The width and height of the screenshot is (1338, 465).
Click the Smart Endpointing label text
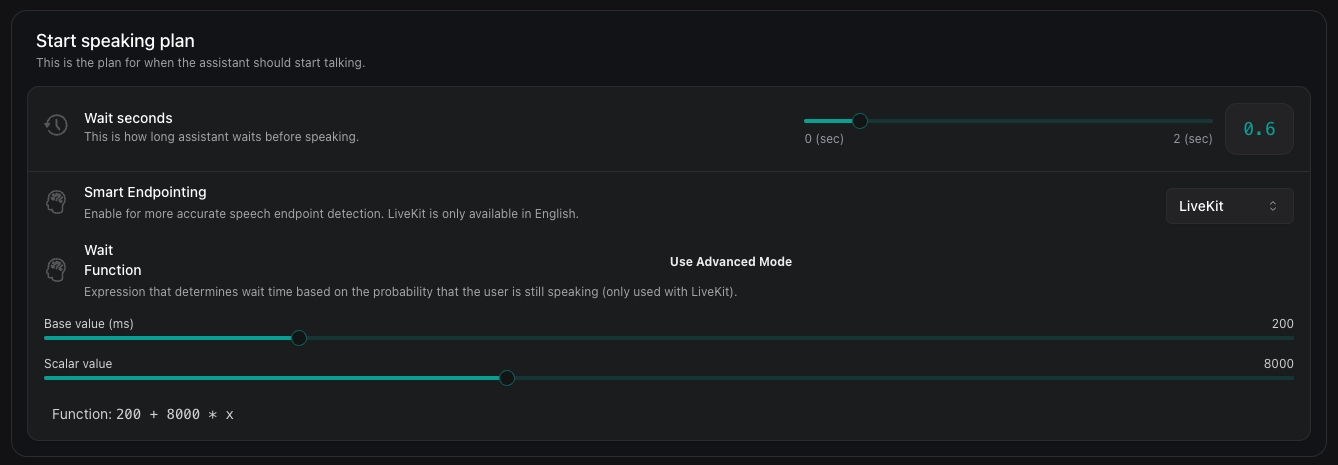[145, 192]
